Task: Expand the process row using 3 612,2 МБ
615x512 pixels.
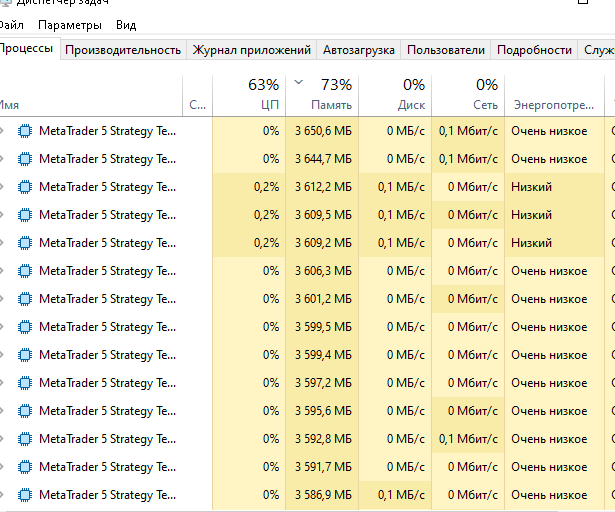Action: (x=2, y=187)
